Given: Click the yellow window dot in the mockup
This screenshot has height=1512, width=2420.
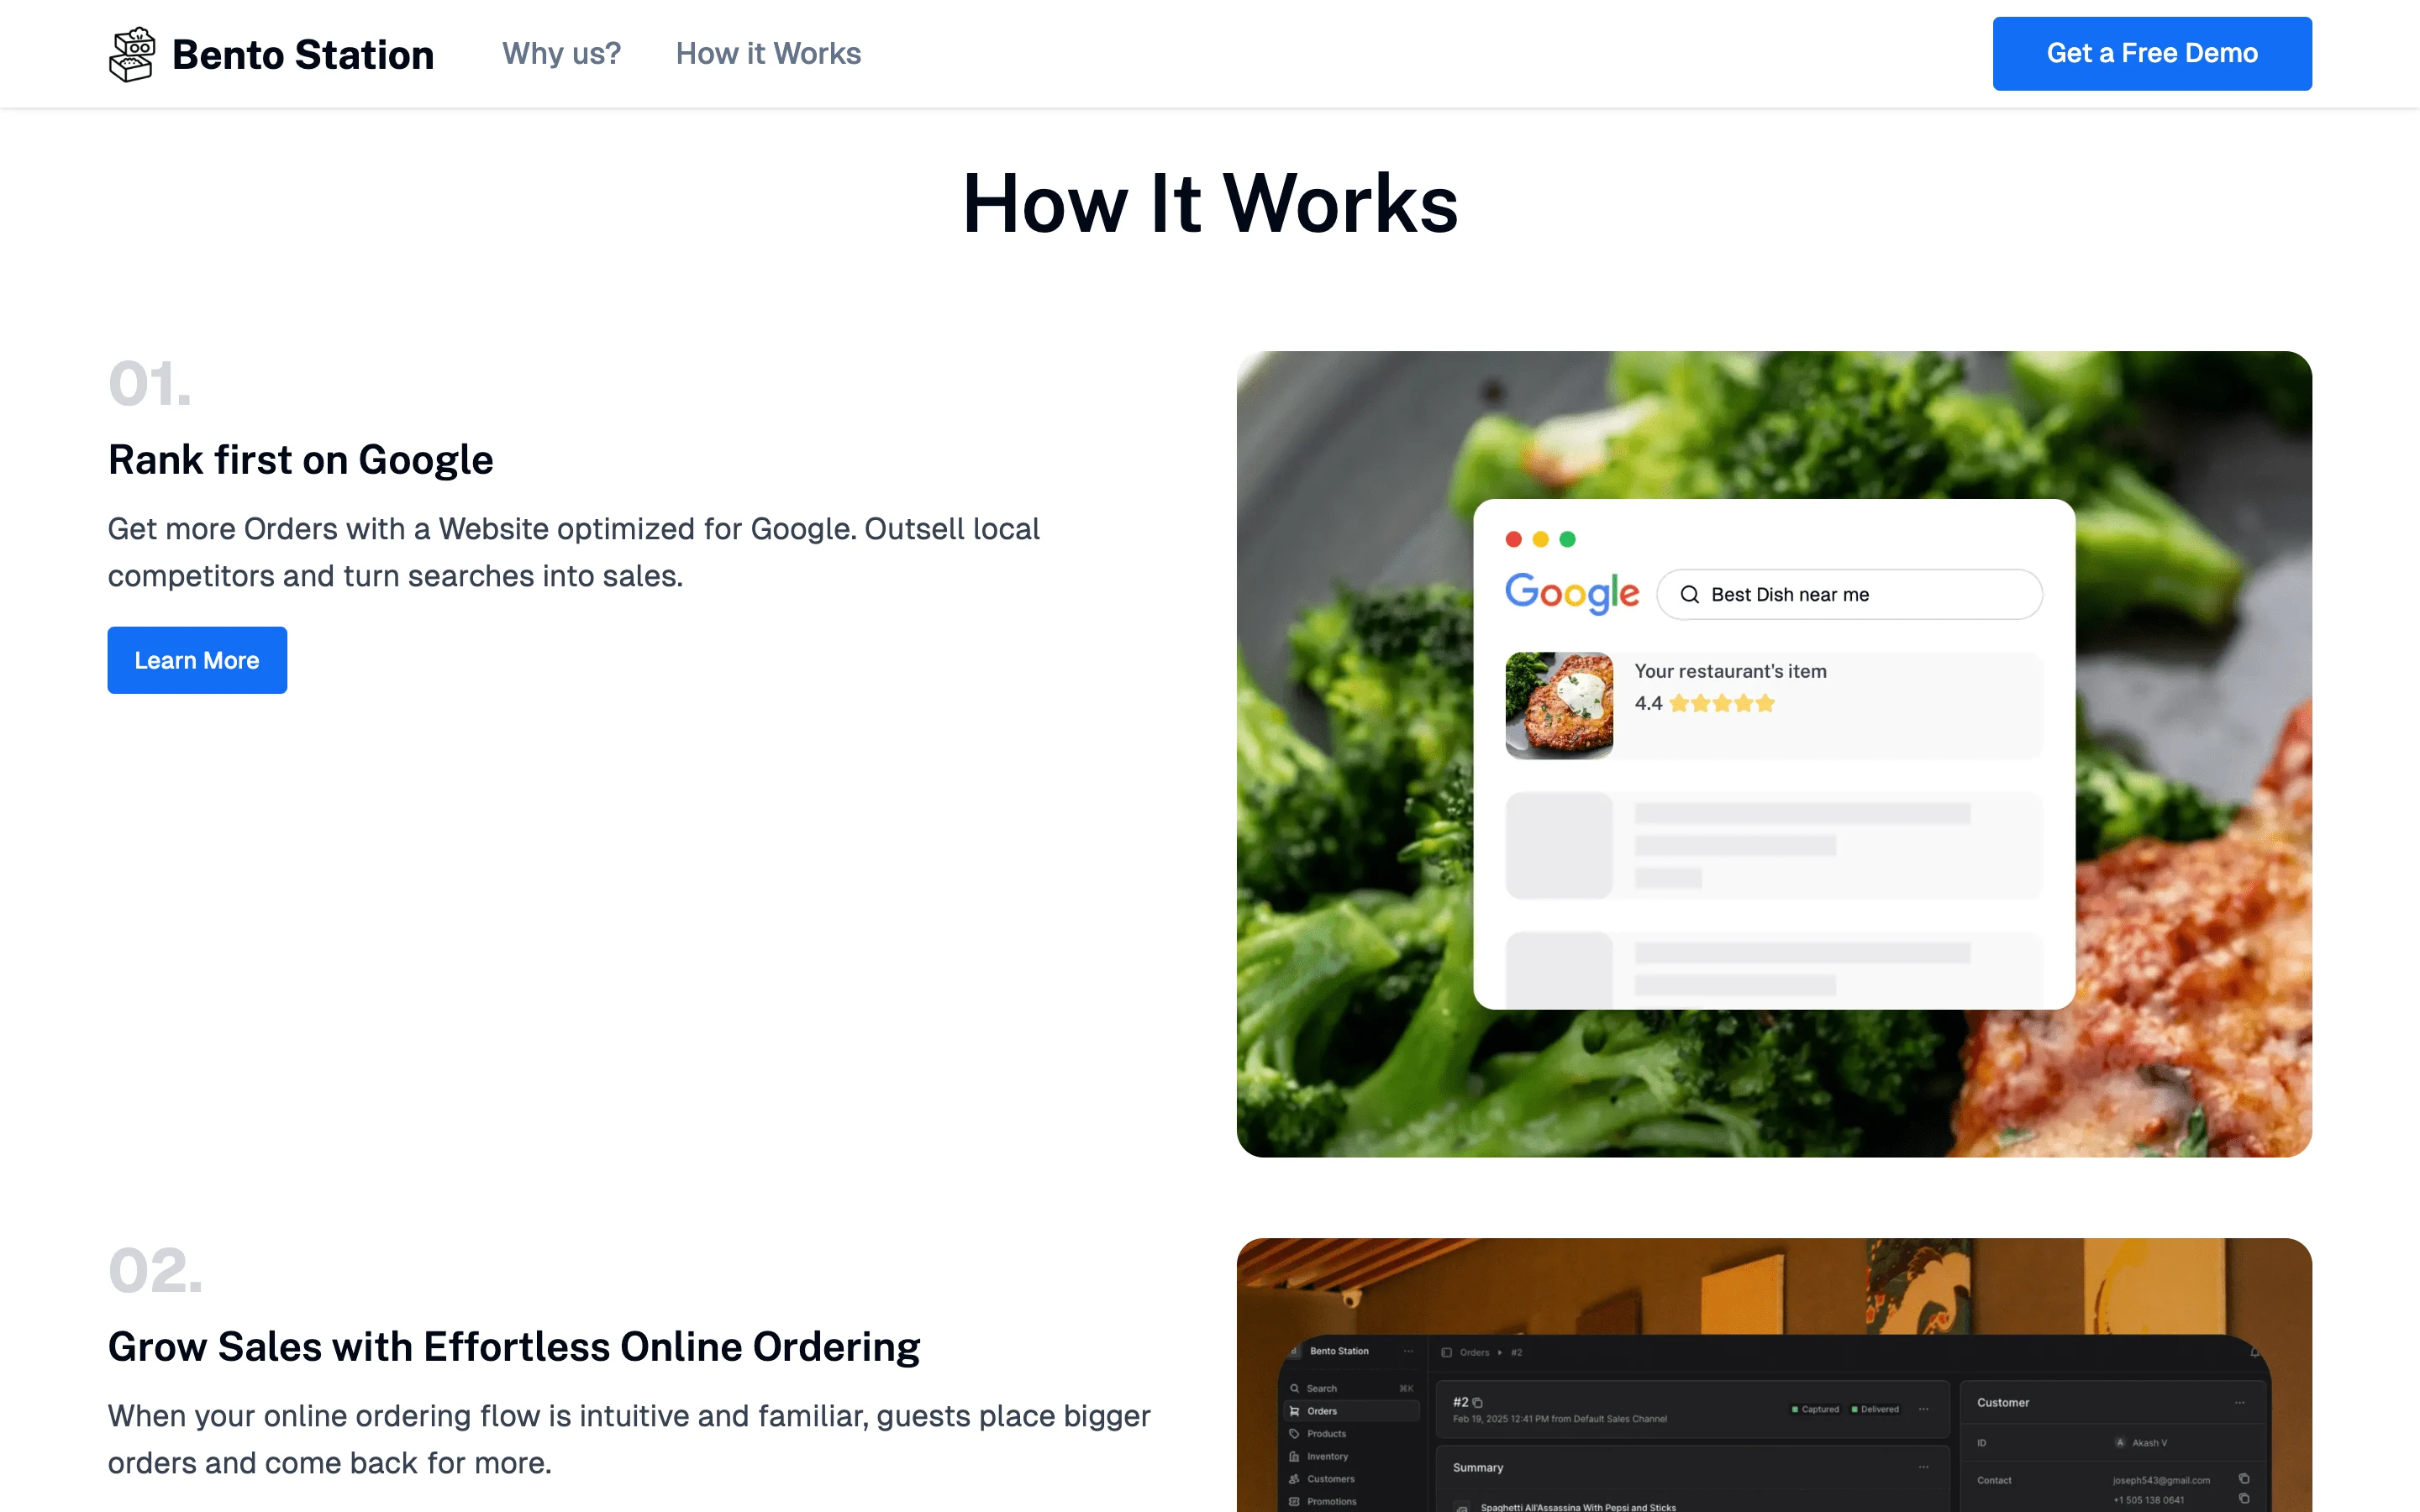Looking at the screenshot, I should coord(1541,539).
